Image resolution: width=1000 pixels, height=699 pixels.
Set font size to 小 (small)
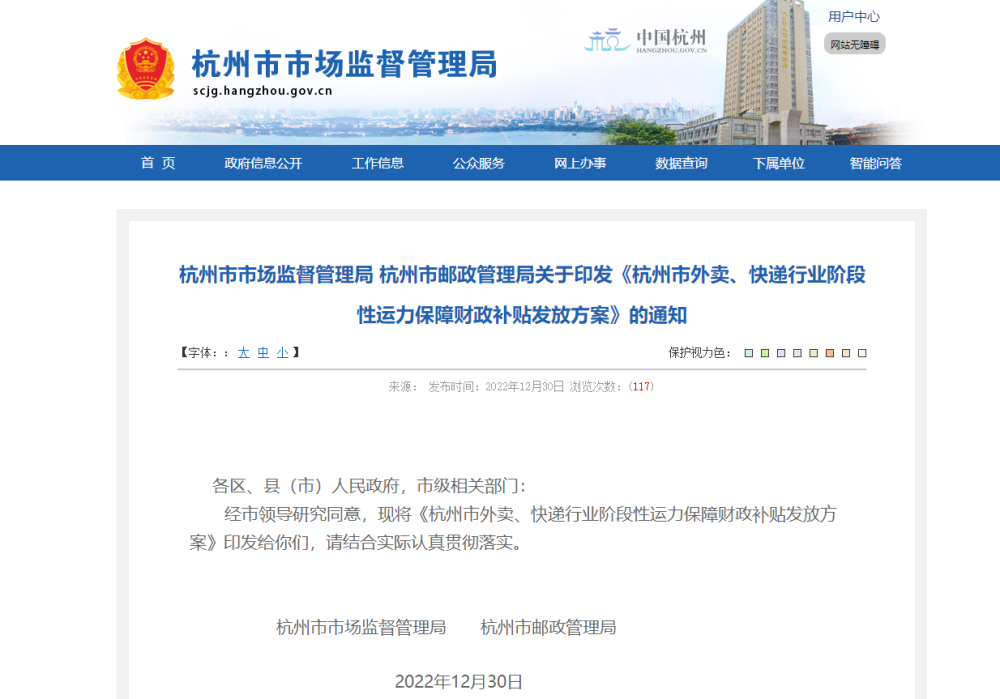[283, 353]
